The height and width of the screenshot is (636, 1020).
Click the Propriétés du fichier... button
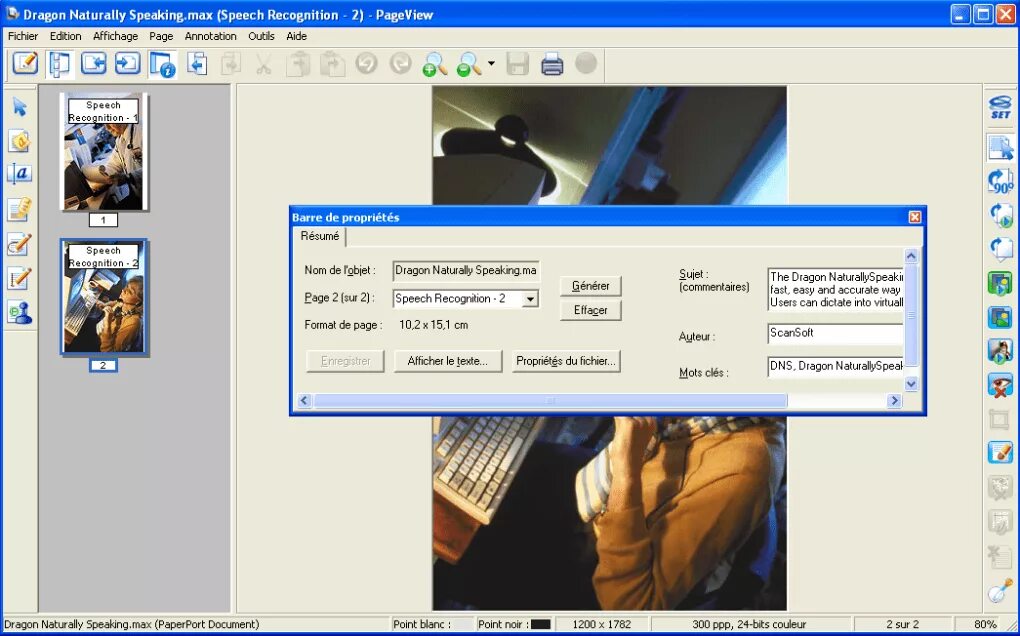[x=566, y=361]
